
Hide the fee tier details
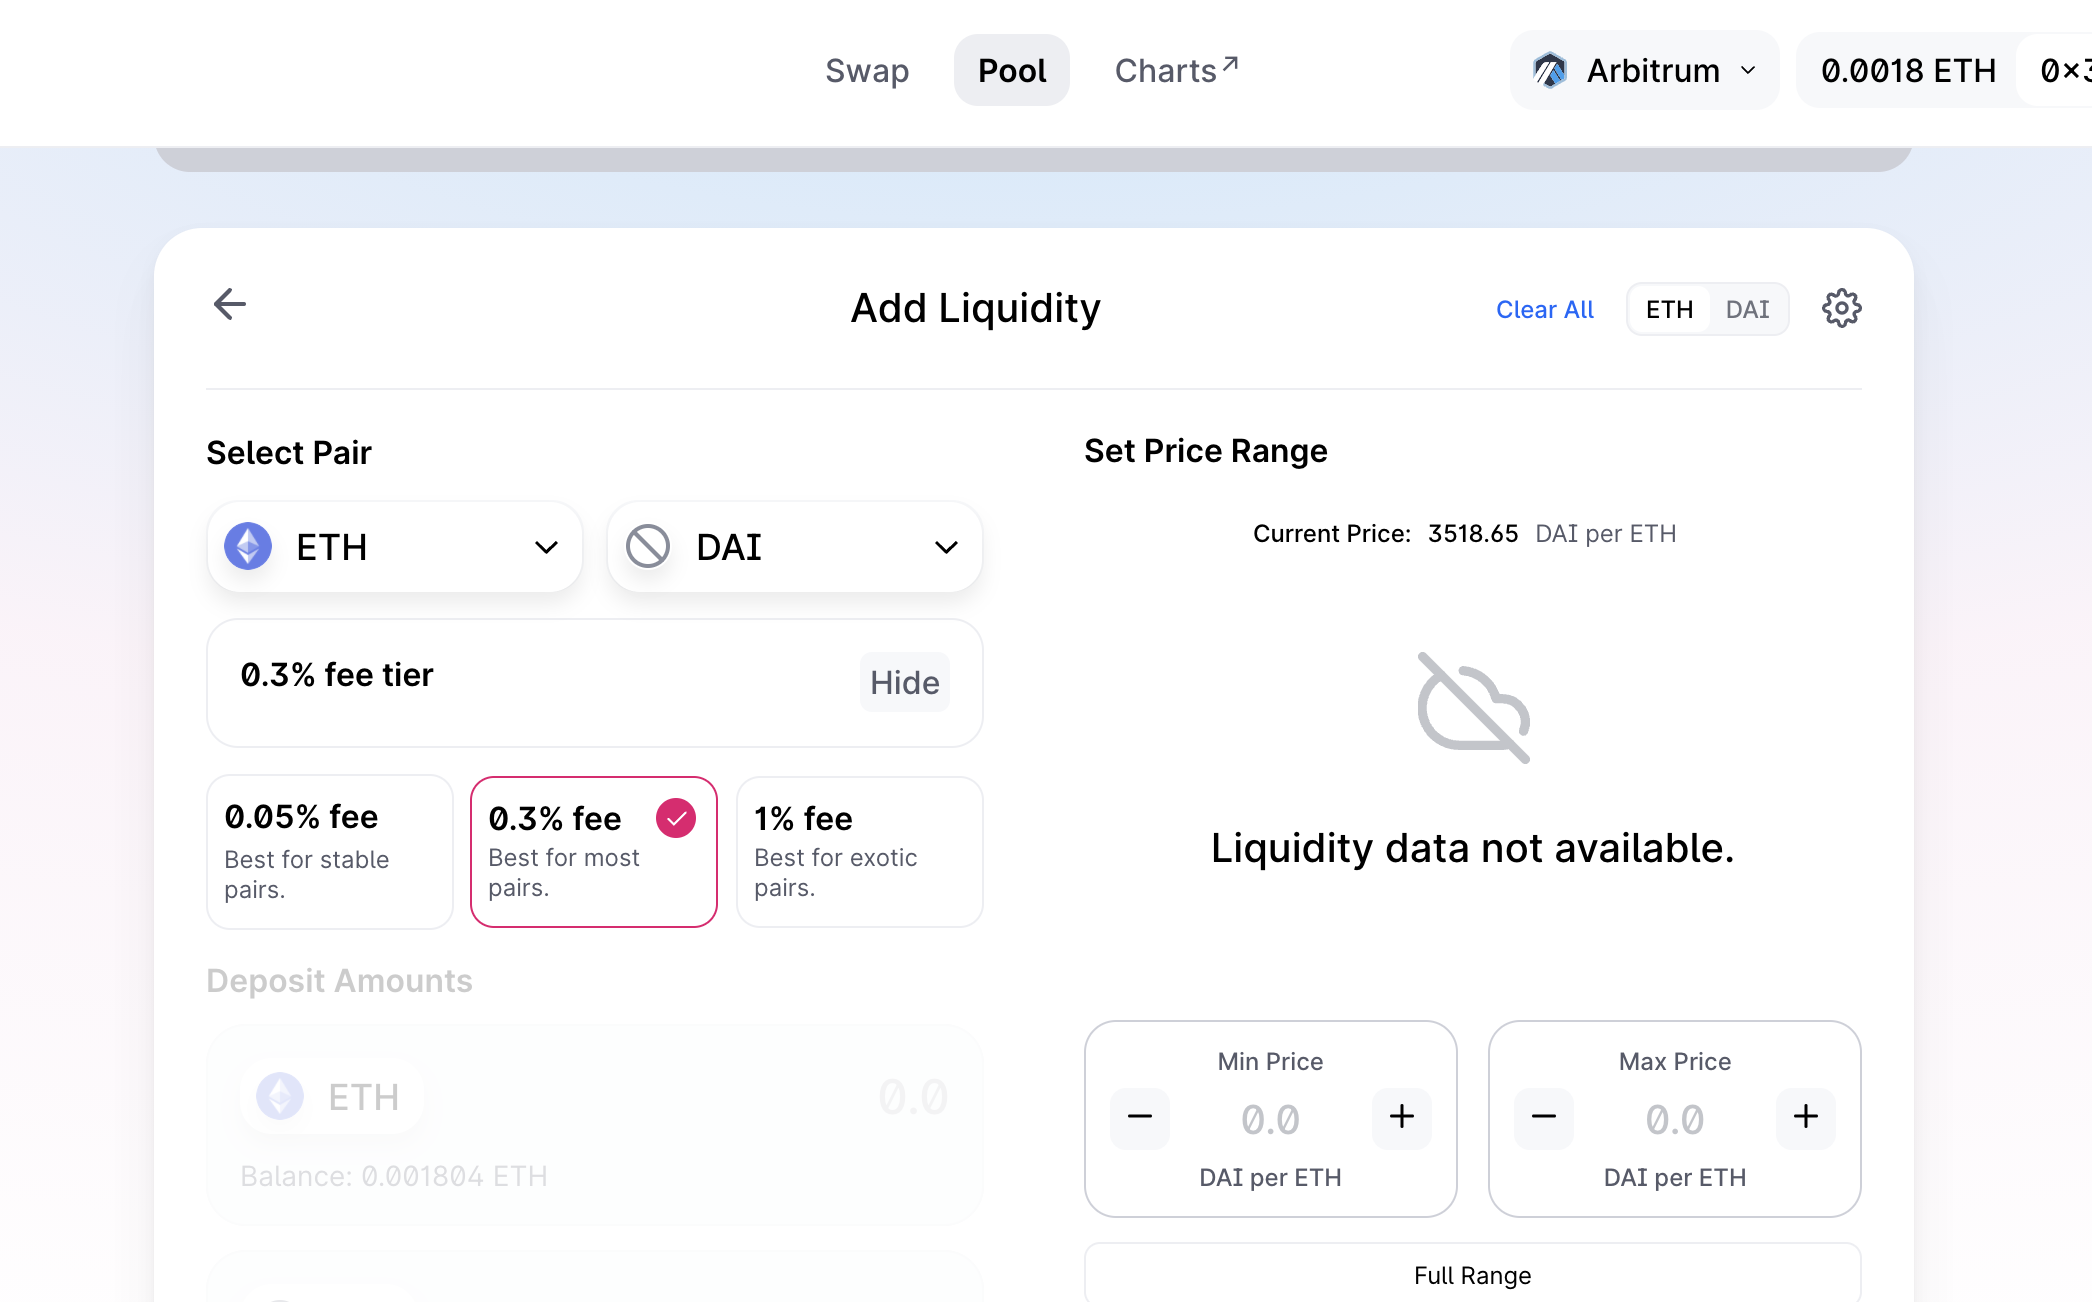pos(903,682)
